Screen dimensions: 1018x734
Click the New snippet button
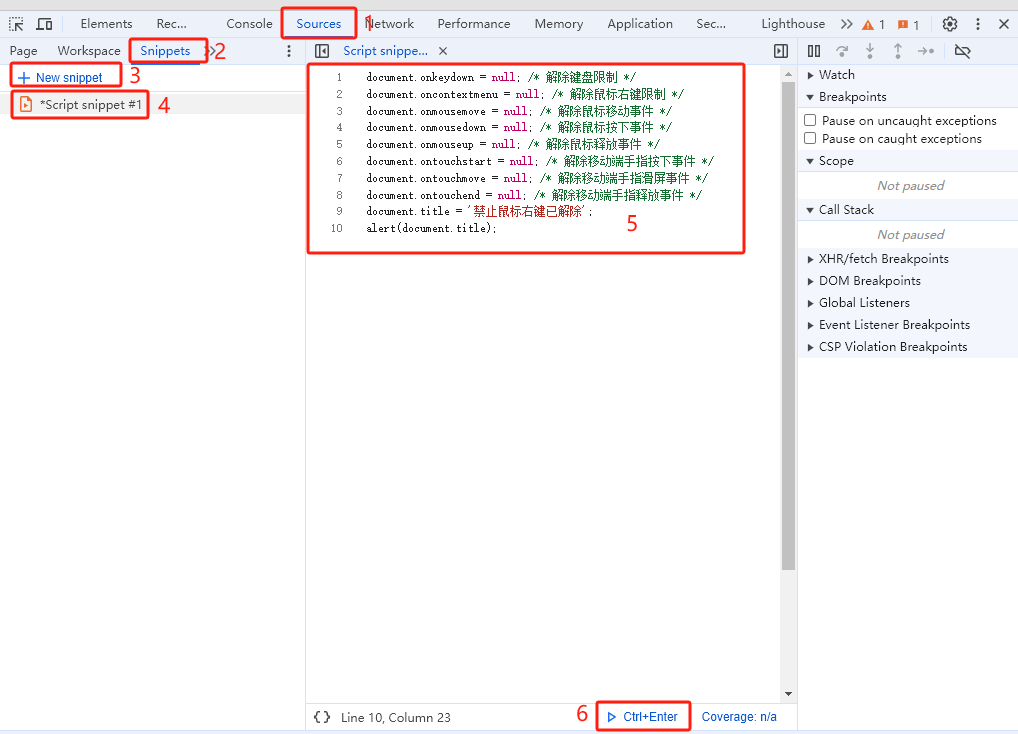pos(60,77)
